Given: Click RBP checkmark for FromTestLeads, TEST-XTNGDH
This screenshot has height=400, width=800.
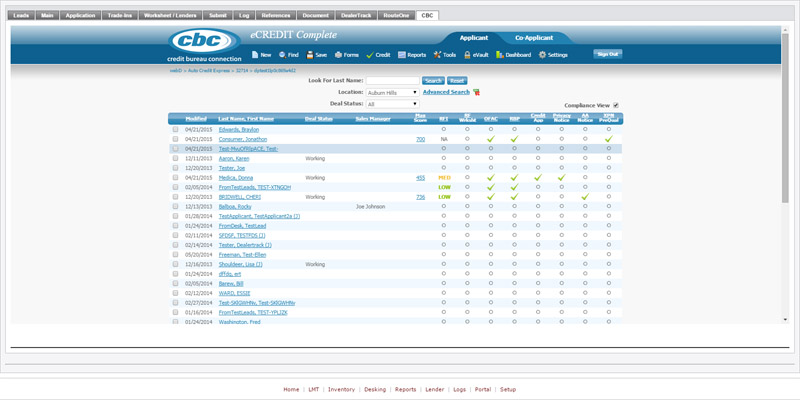Looking at the screenshot, I should (514, 187).
